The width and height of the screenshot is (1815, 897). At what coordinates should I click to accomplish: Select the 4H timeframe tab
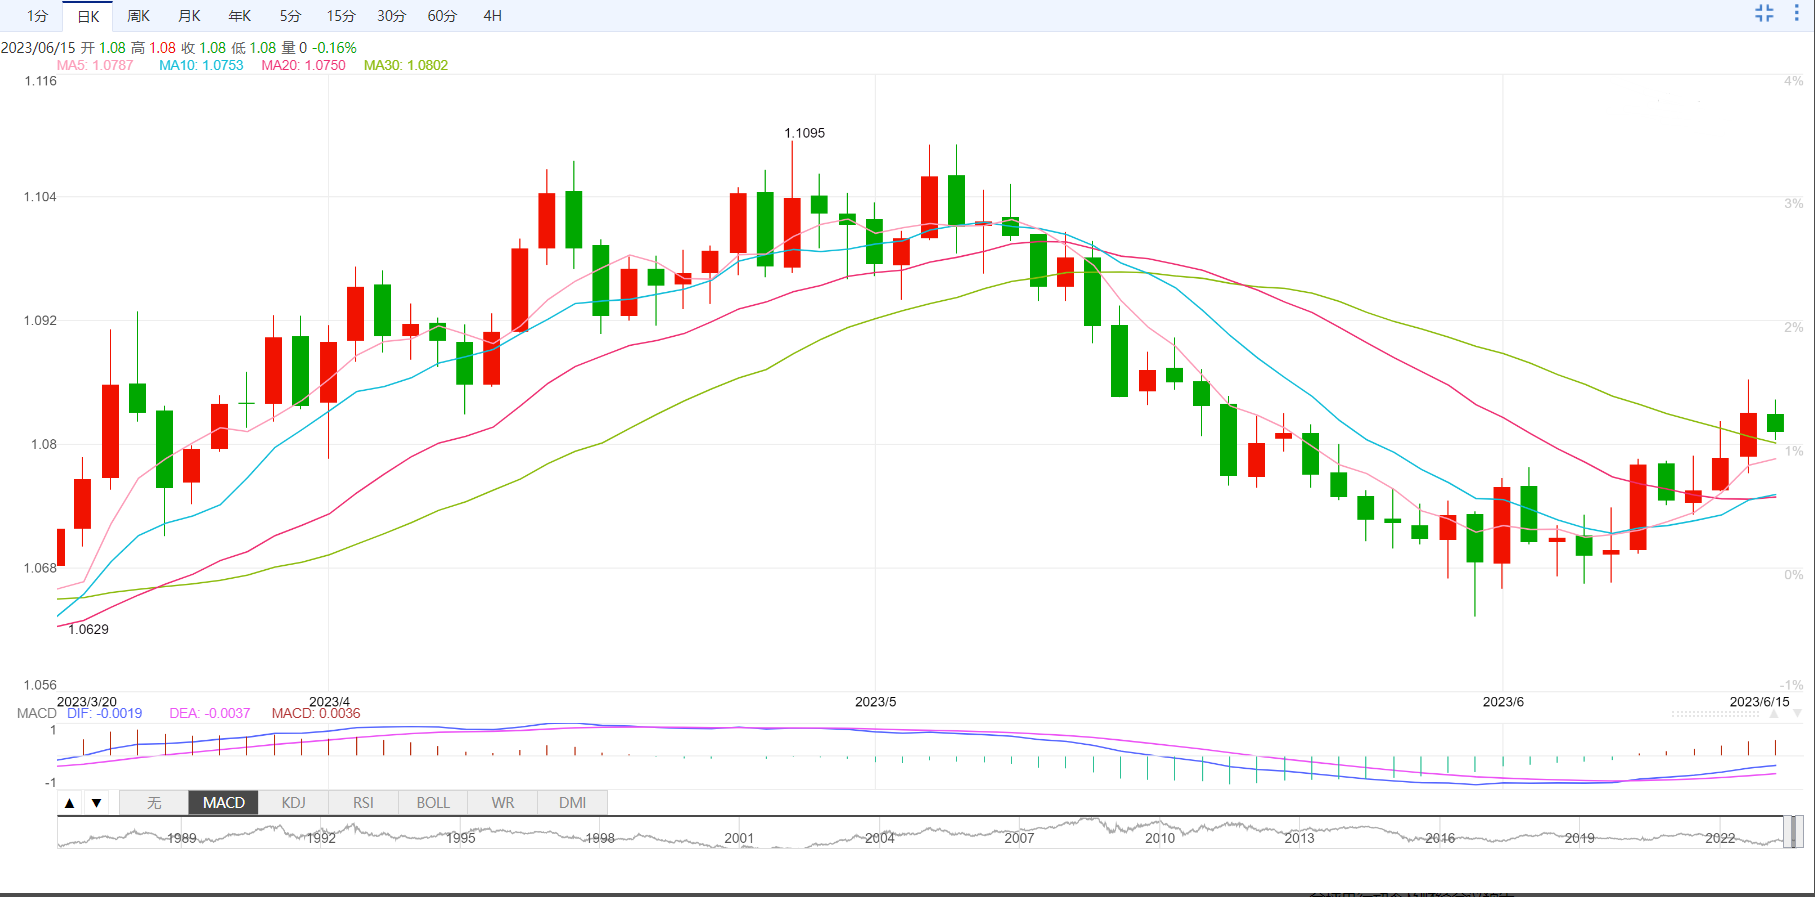tap(493, 16)
